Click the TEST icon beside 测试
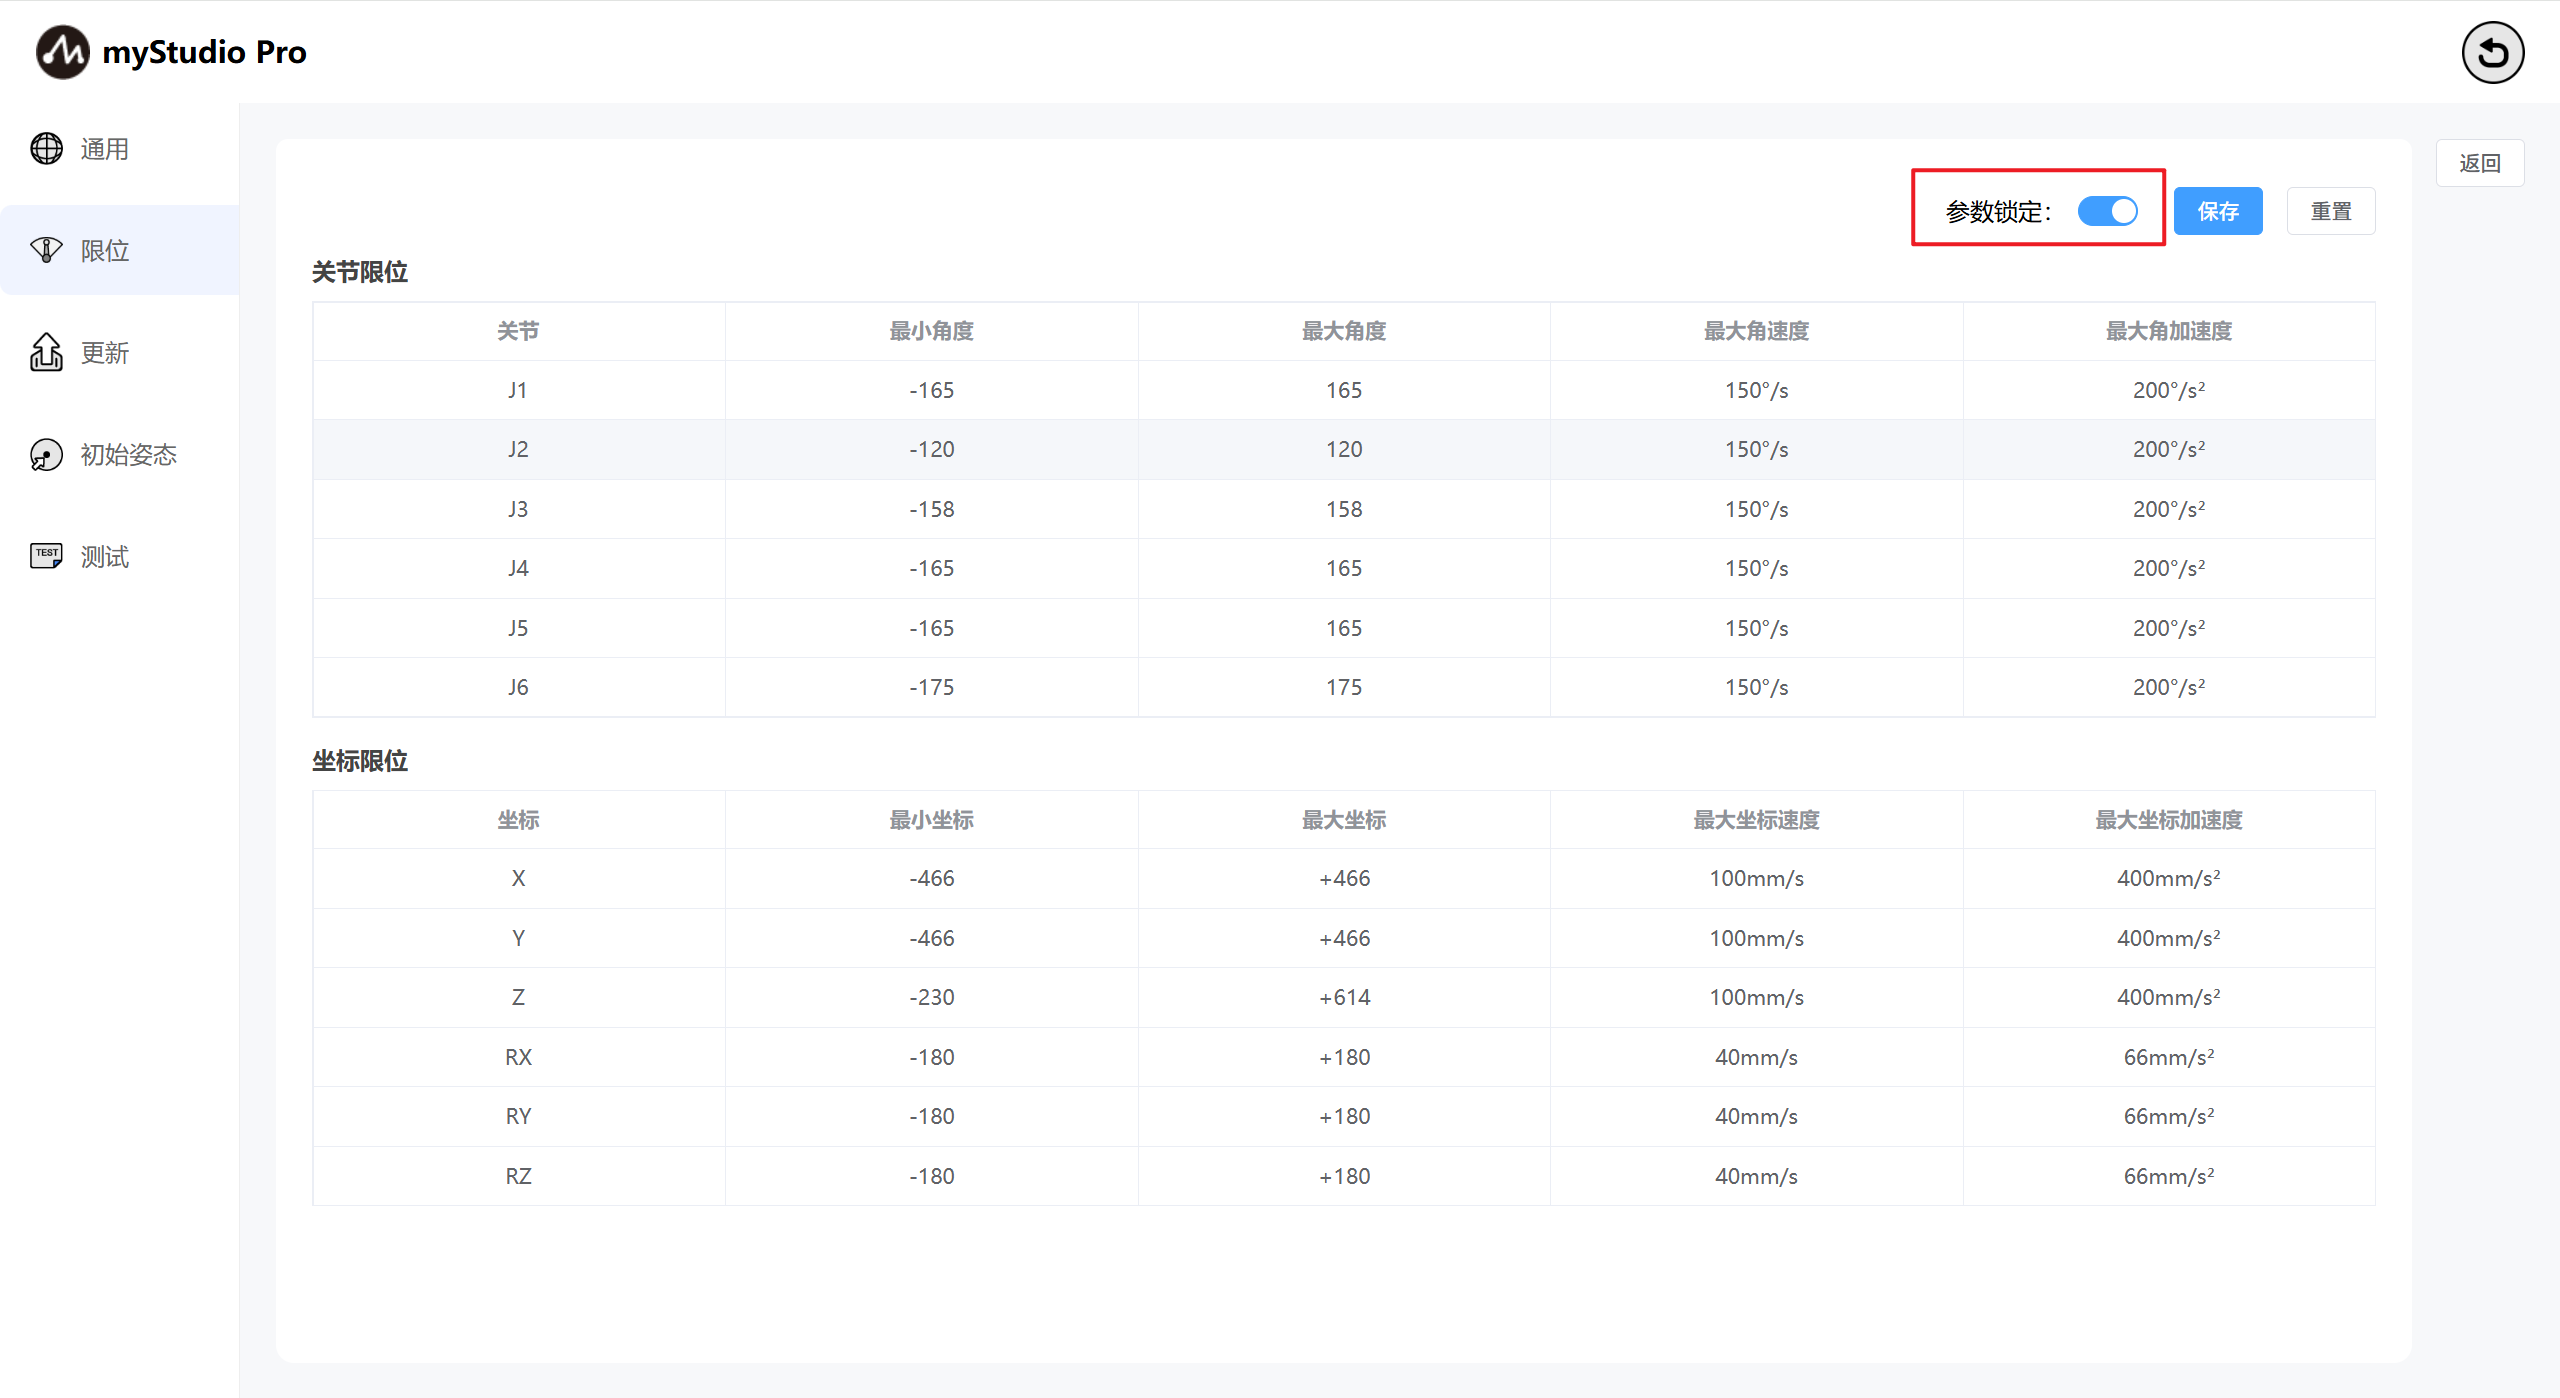Screen dimensions: 2560x1398 pyautogui.click(x=46, y=556)
